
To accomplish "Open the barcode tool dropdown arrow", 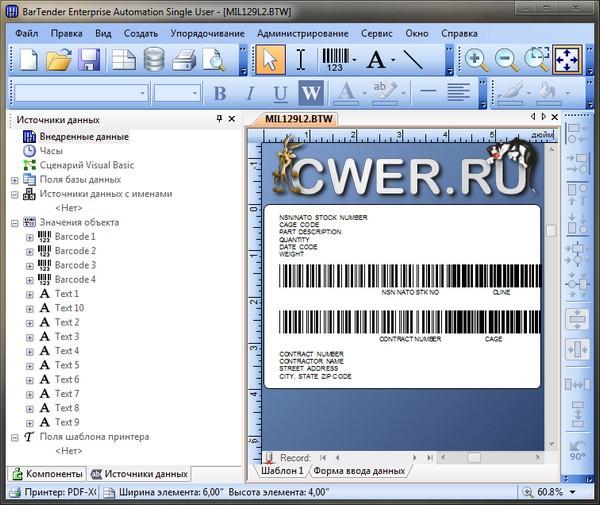I will 354,60.
